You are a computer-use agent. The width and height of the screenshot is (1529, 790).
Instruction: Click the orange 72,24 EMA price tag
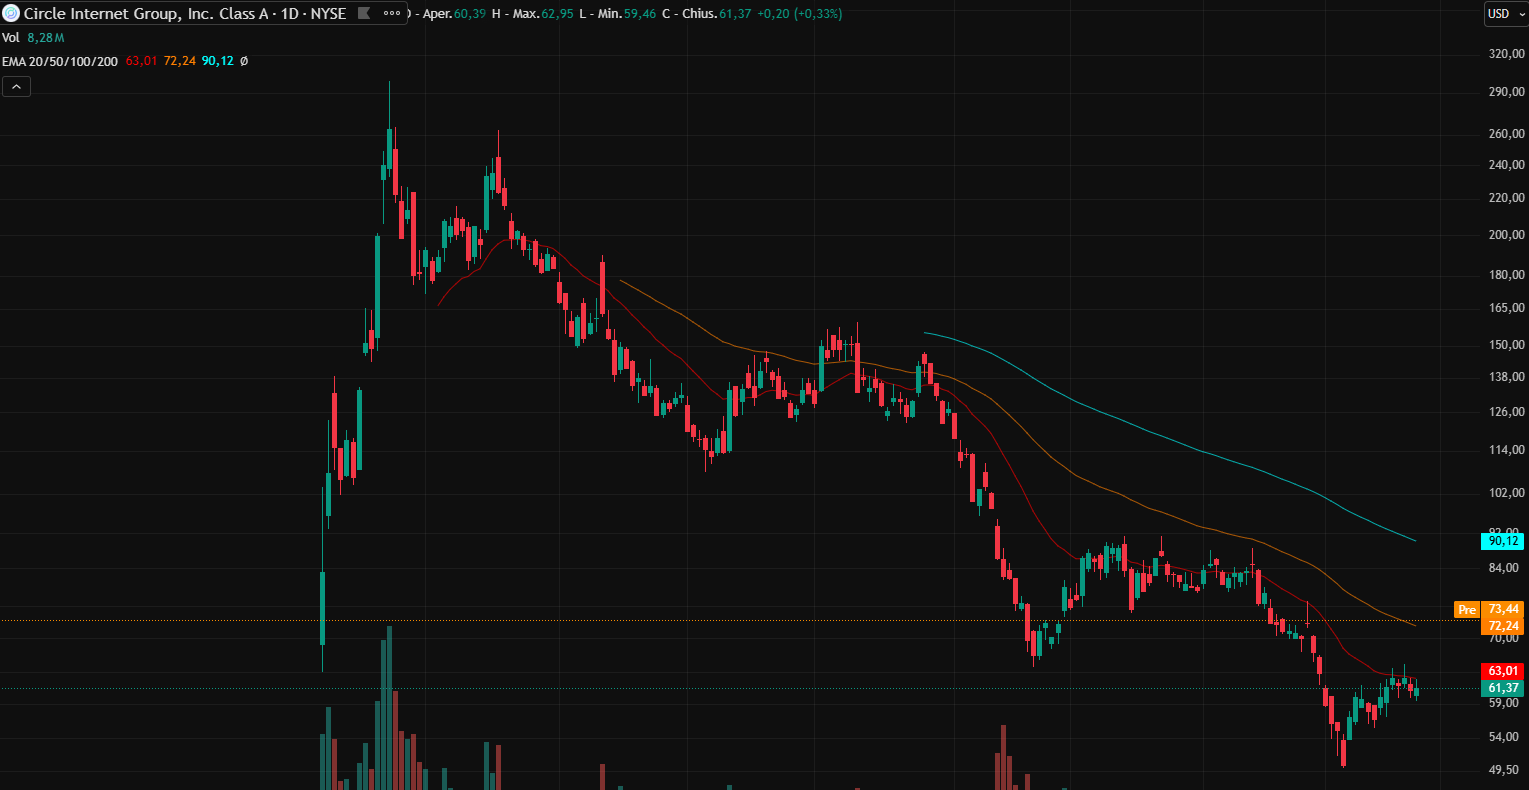click(1503, 626)
